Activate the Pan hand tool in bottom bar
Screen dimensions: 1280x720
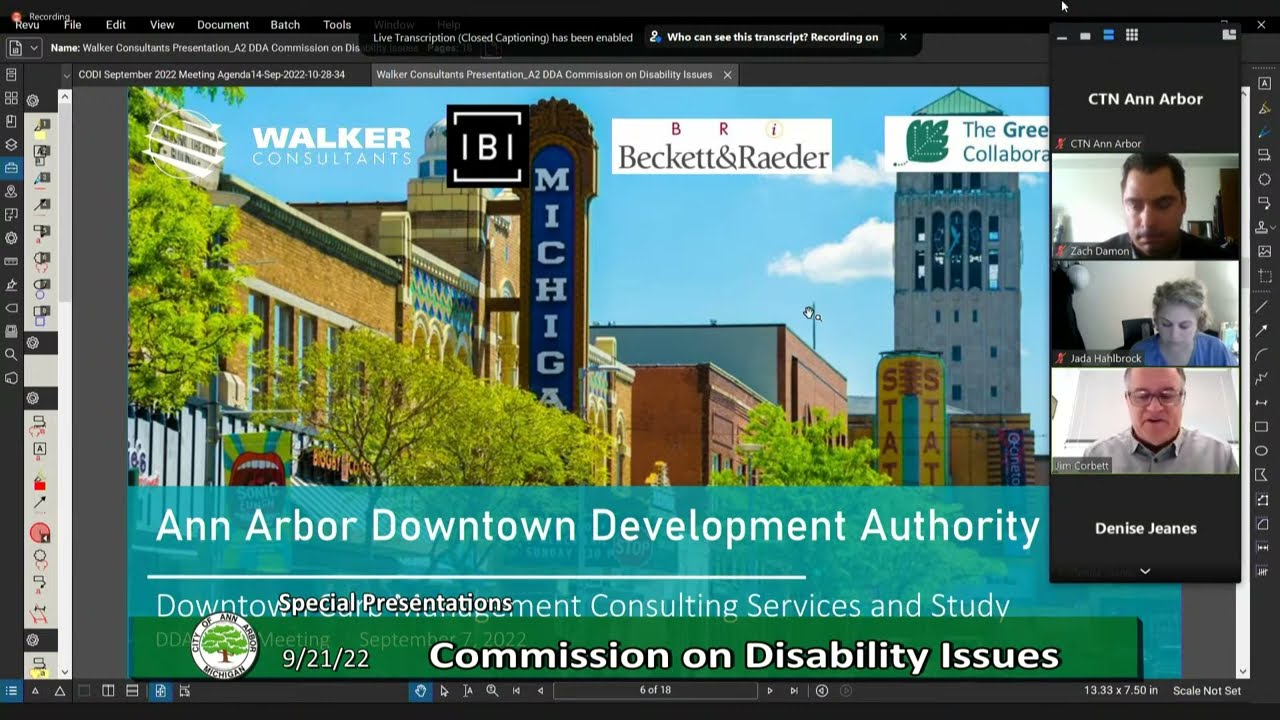coord(420,690)
